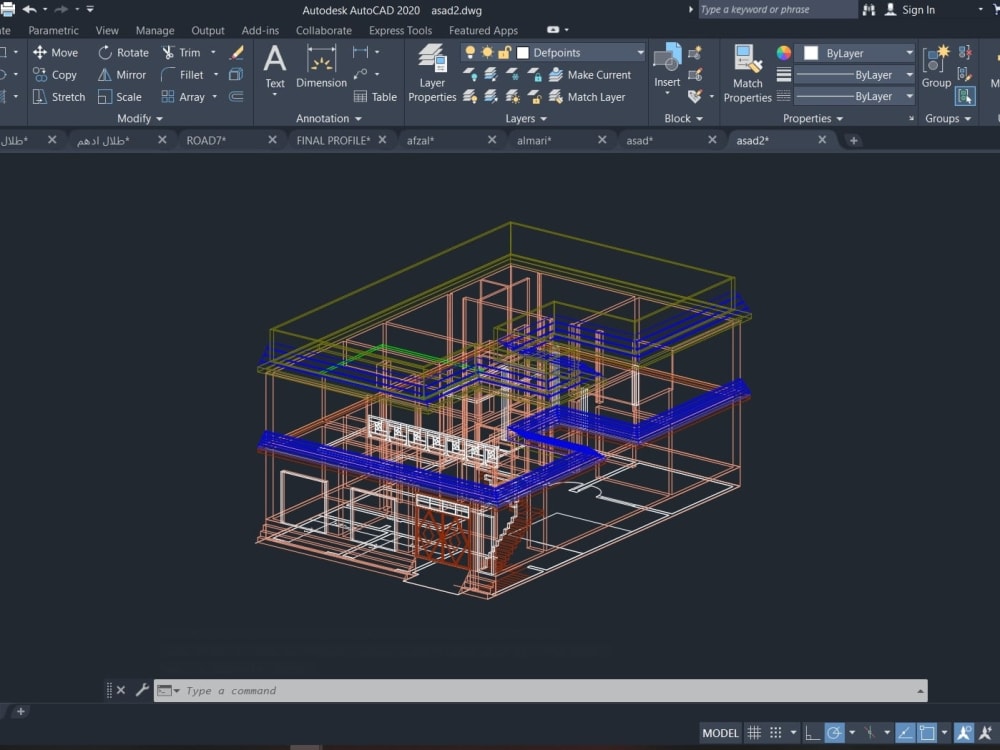Expand the Modify panel
The width and height of the screenshot is (1000, 750).
[x=139, y=118]
